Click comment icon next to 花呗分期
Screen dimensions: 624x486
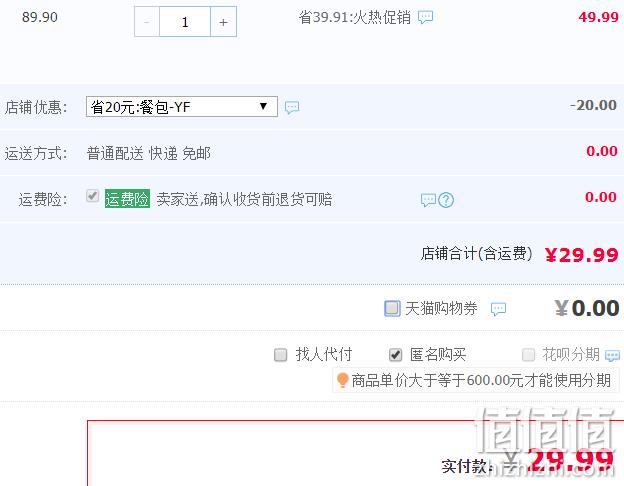pos(612,355)
